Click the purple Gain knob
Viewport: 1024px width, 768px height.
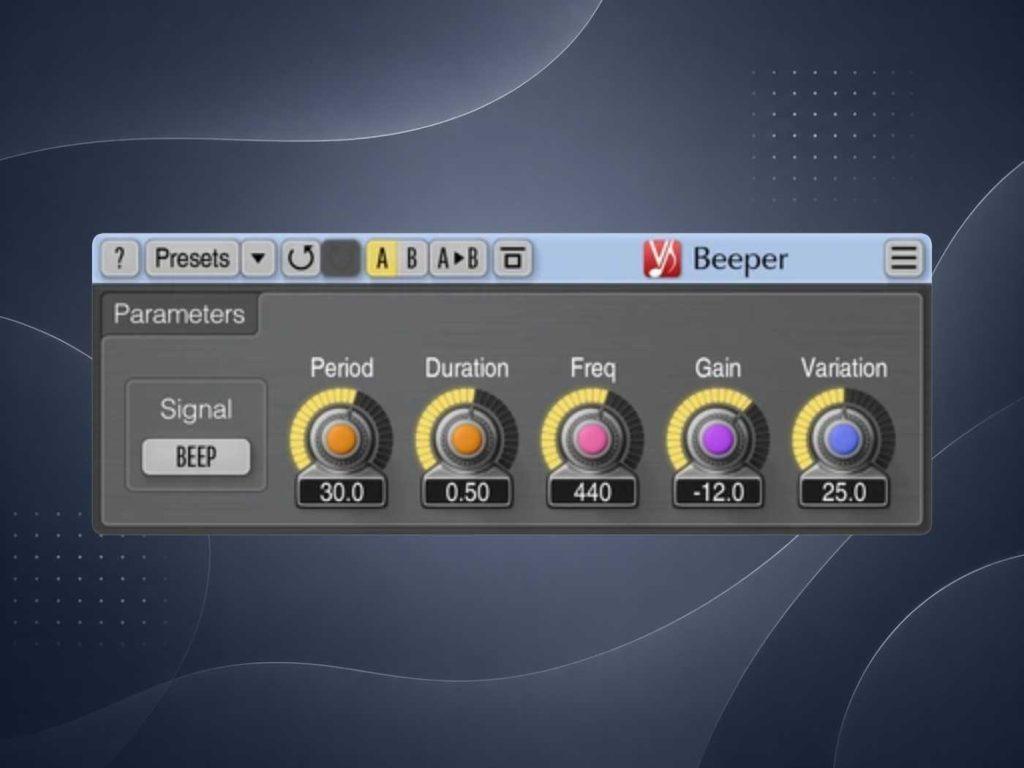coord(718,438)
